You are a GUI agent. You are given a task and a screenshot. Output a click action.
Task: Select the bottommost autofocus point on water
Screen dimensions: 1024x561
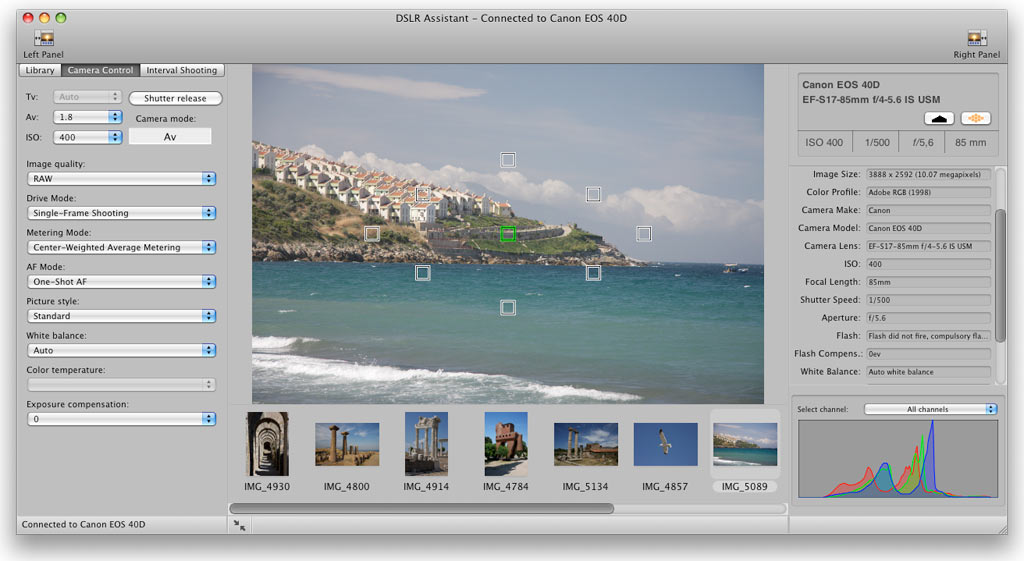click(508, 308)
